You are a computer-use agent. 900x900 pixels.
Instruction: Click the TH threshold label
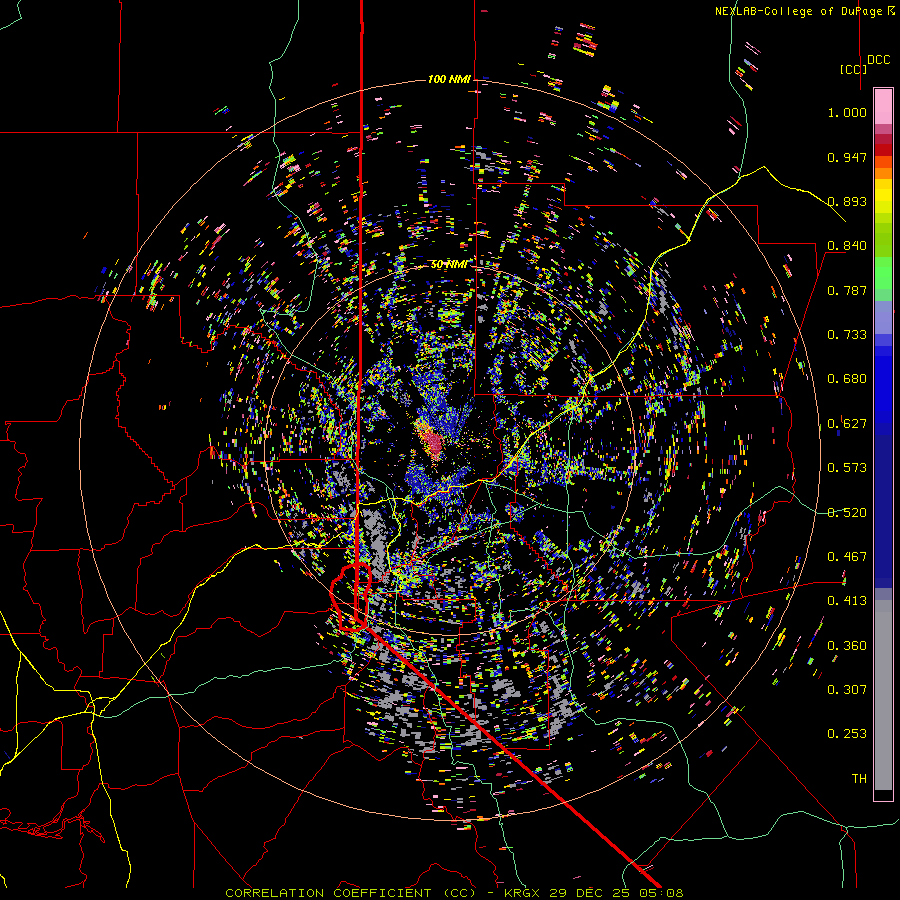(859, 779)
